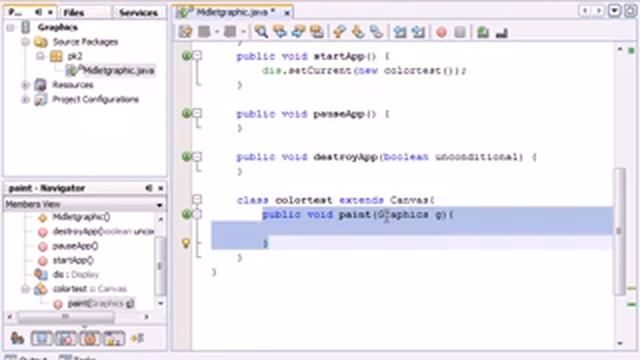Click the magnifier Find Selection toolbar icon

[x=261, y=31]
